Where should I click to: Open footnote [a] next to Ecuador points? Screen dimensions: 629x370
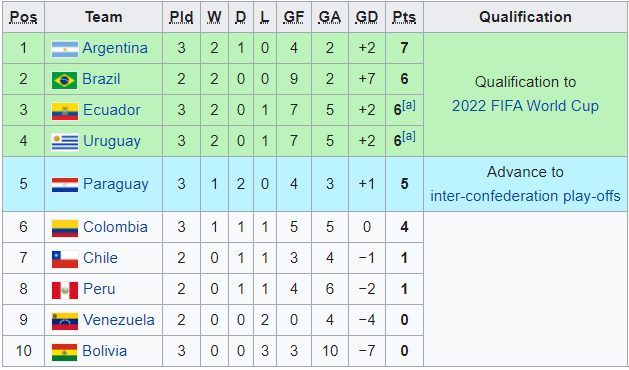pos(409,106)
